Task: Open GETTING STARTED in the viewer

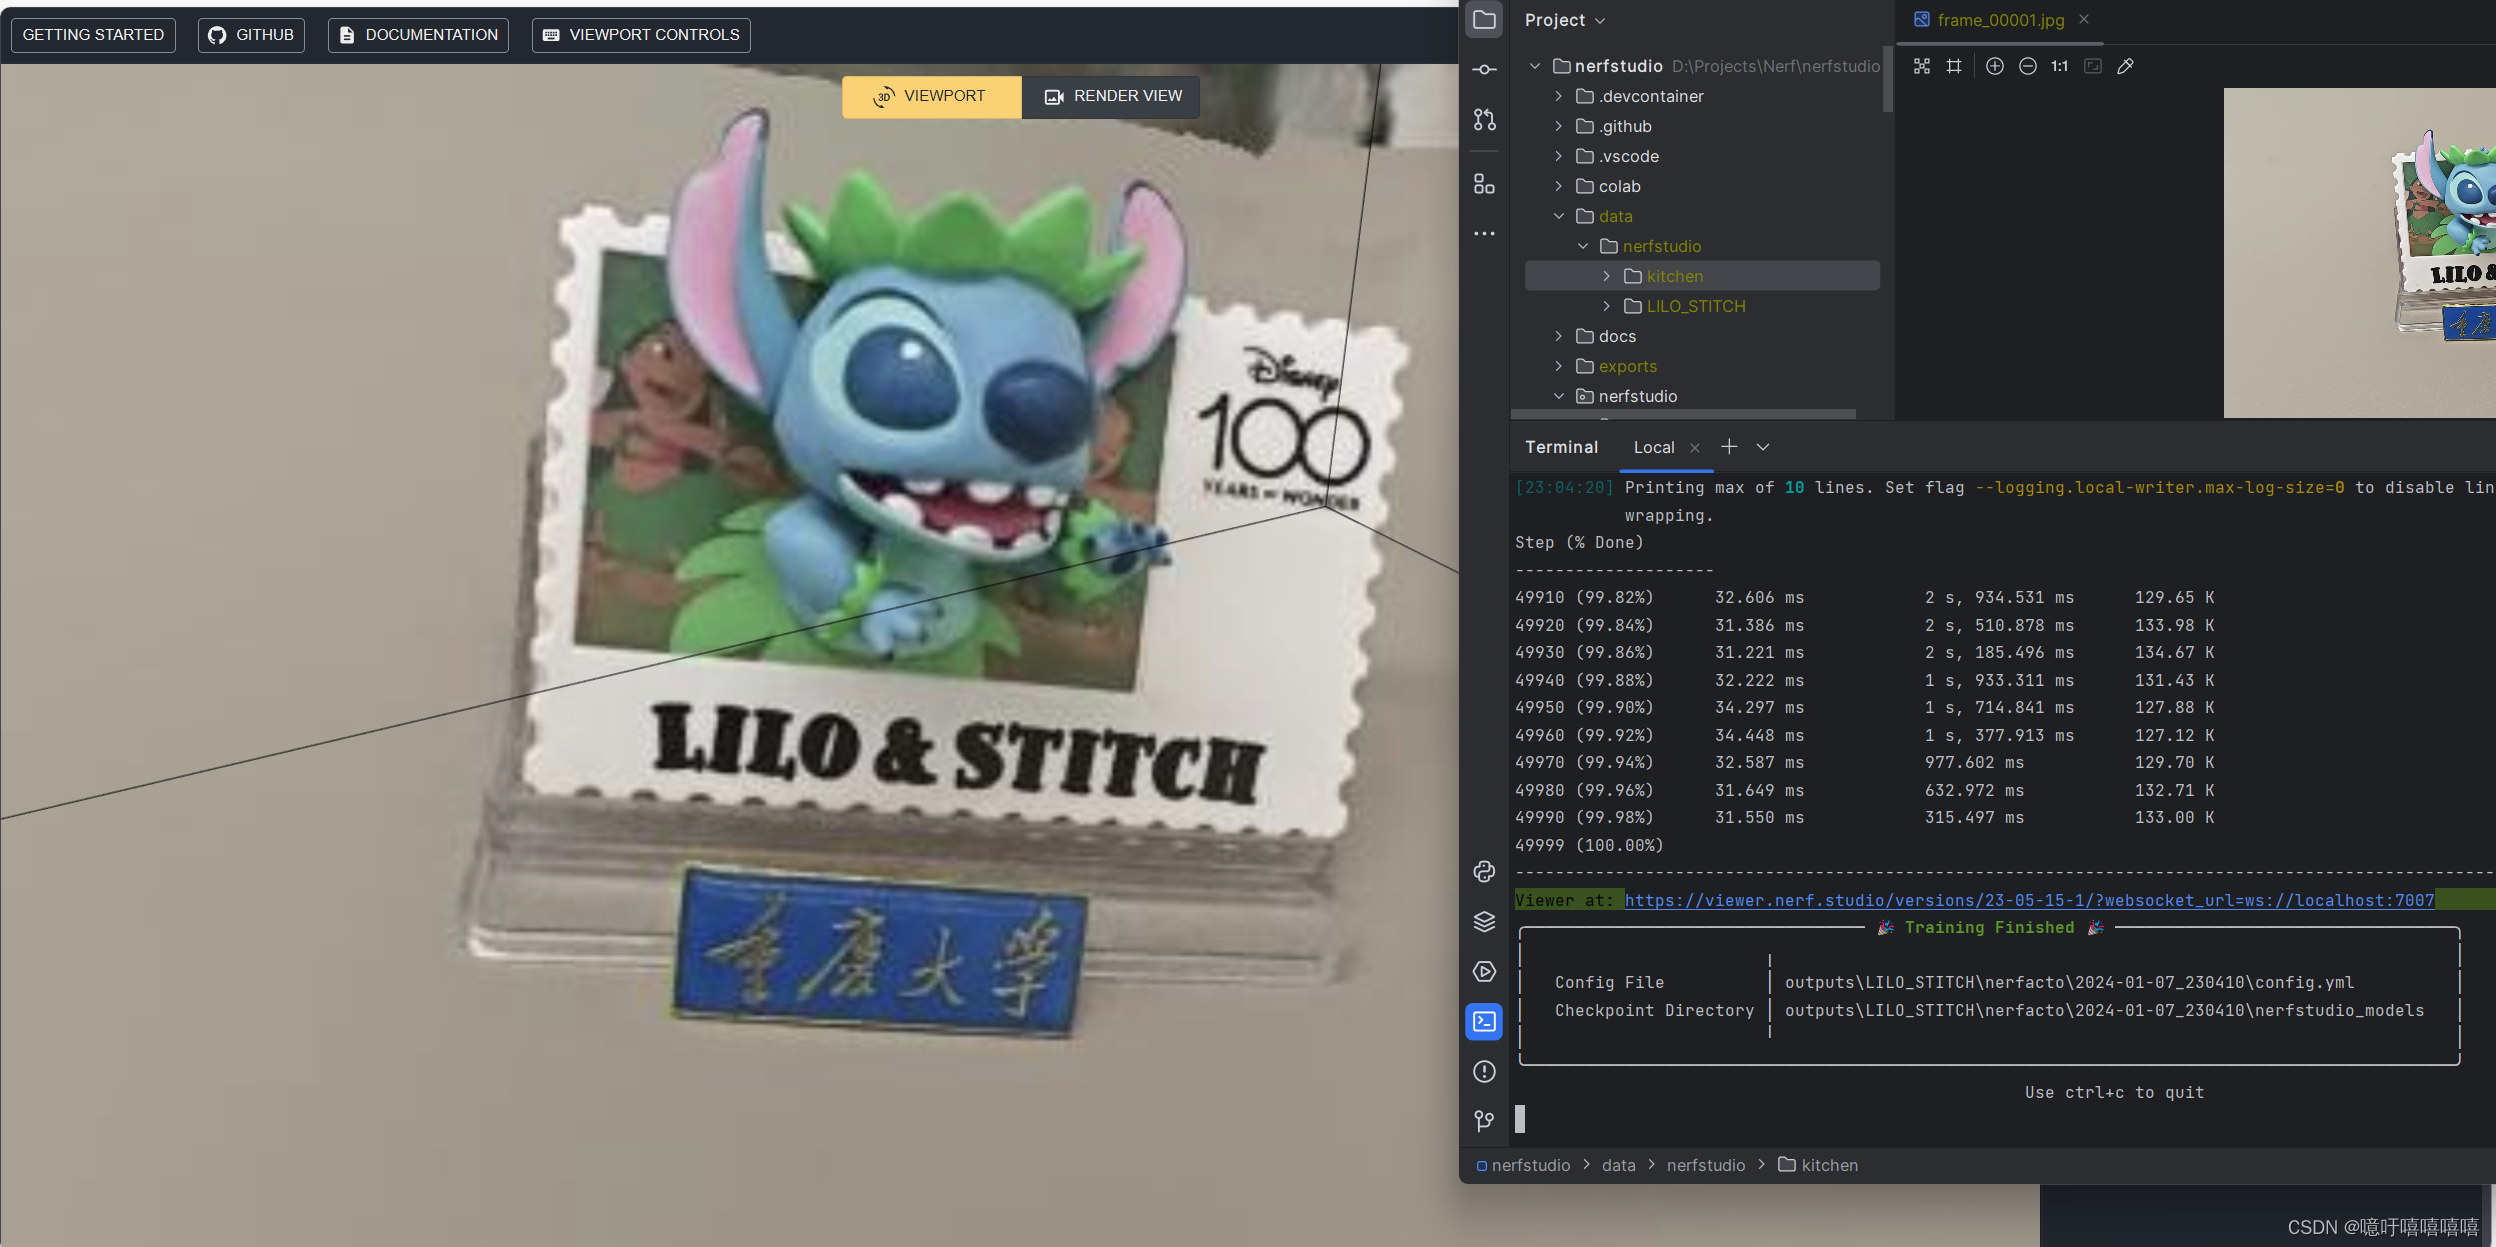Action: (93, 35)
